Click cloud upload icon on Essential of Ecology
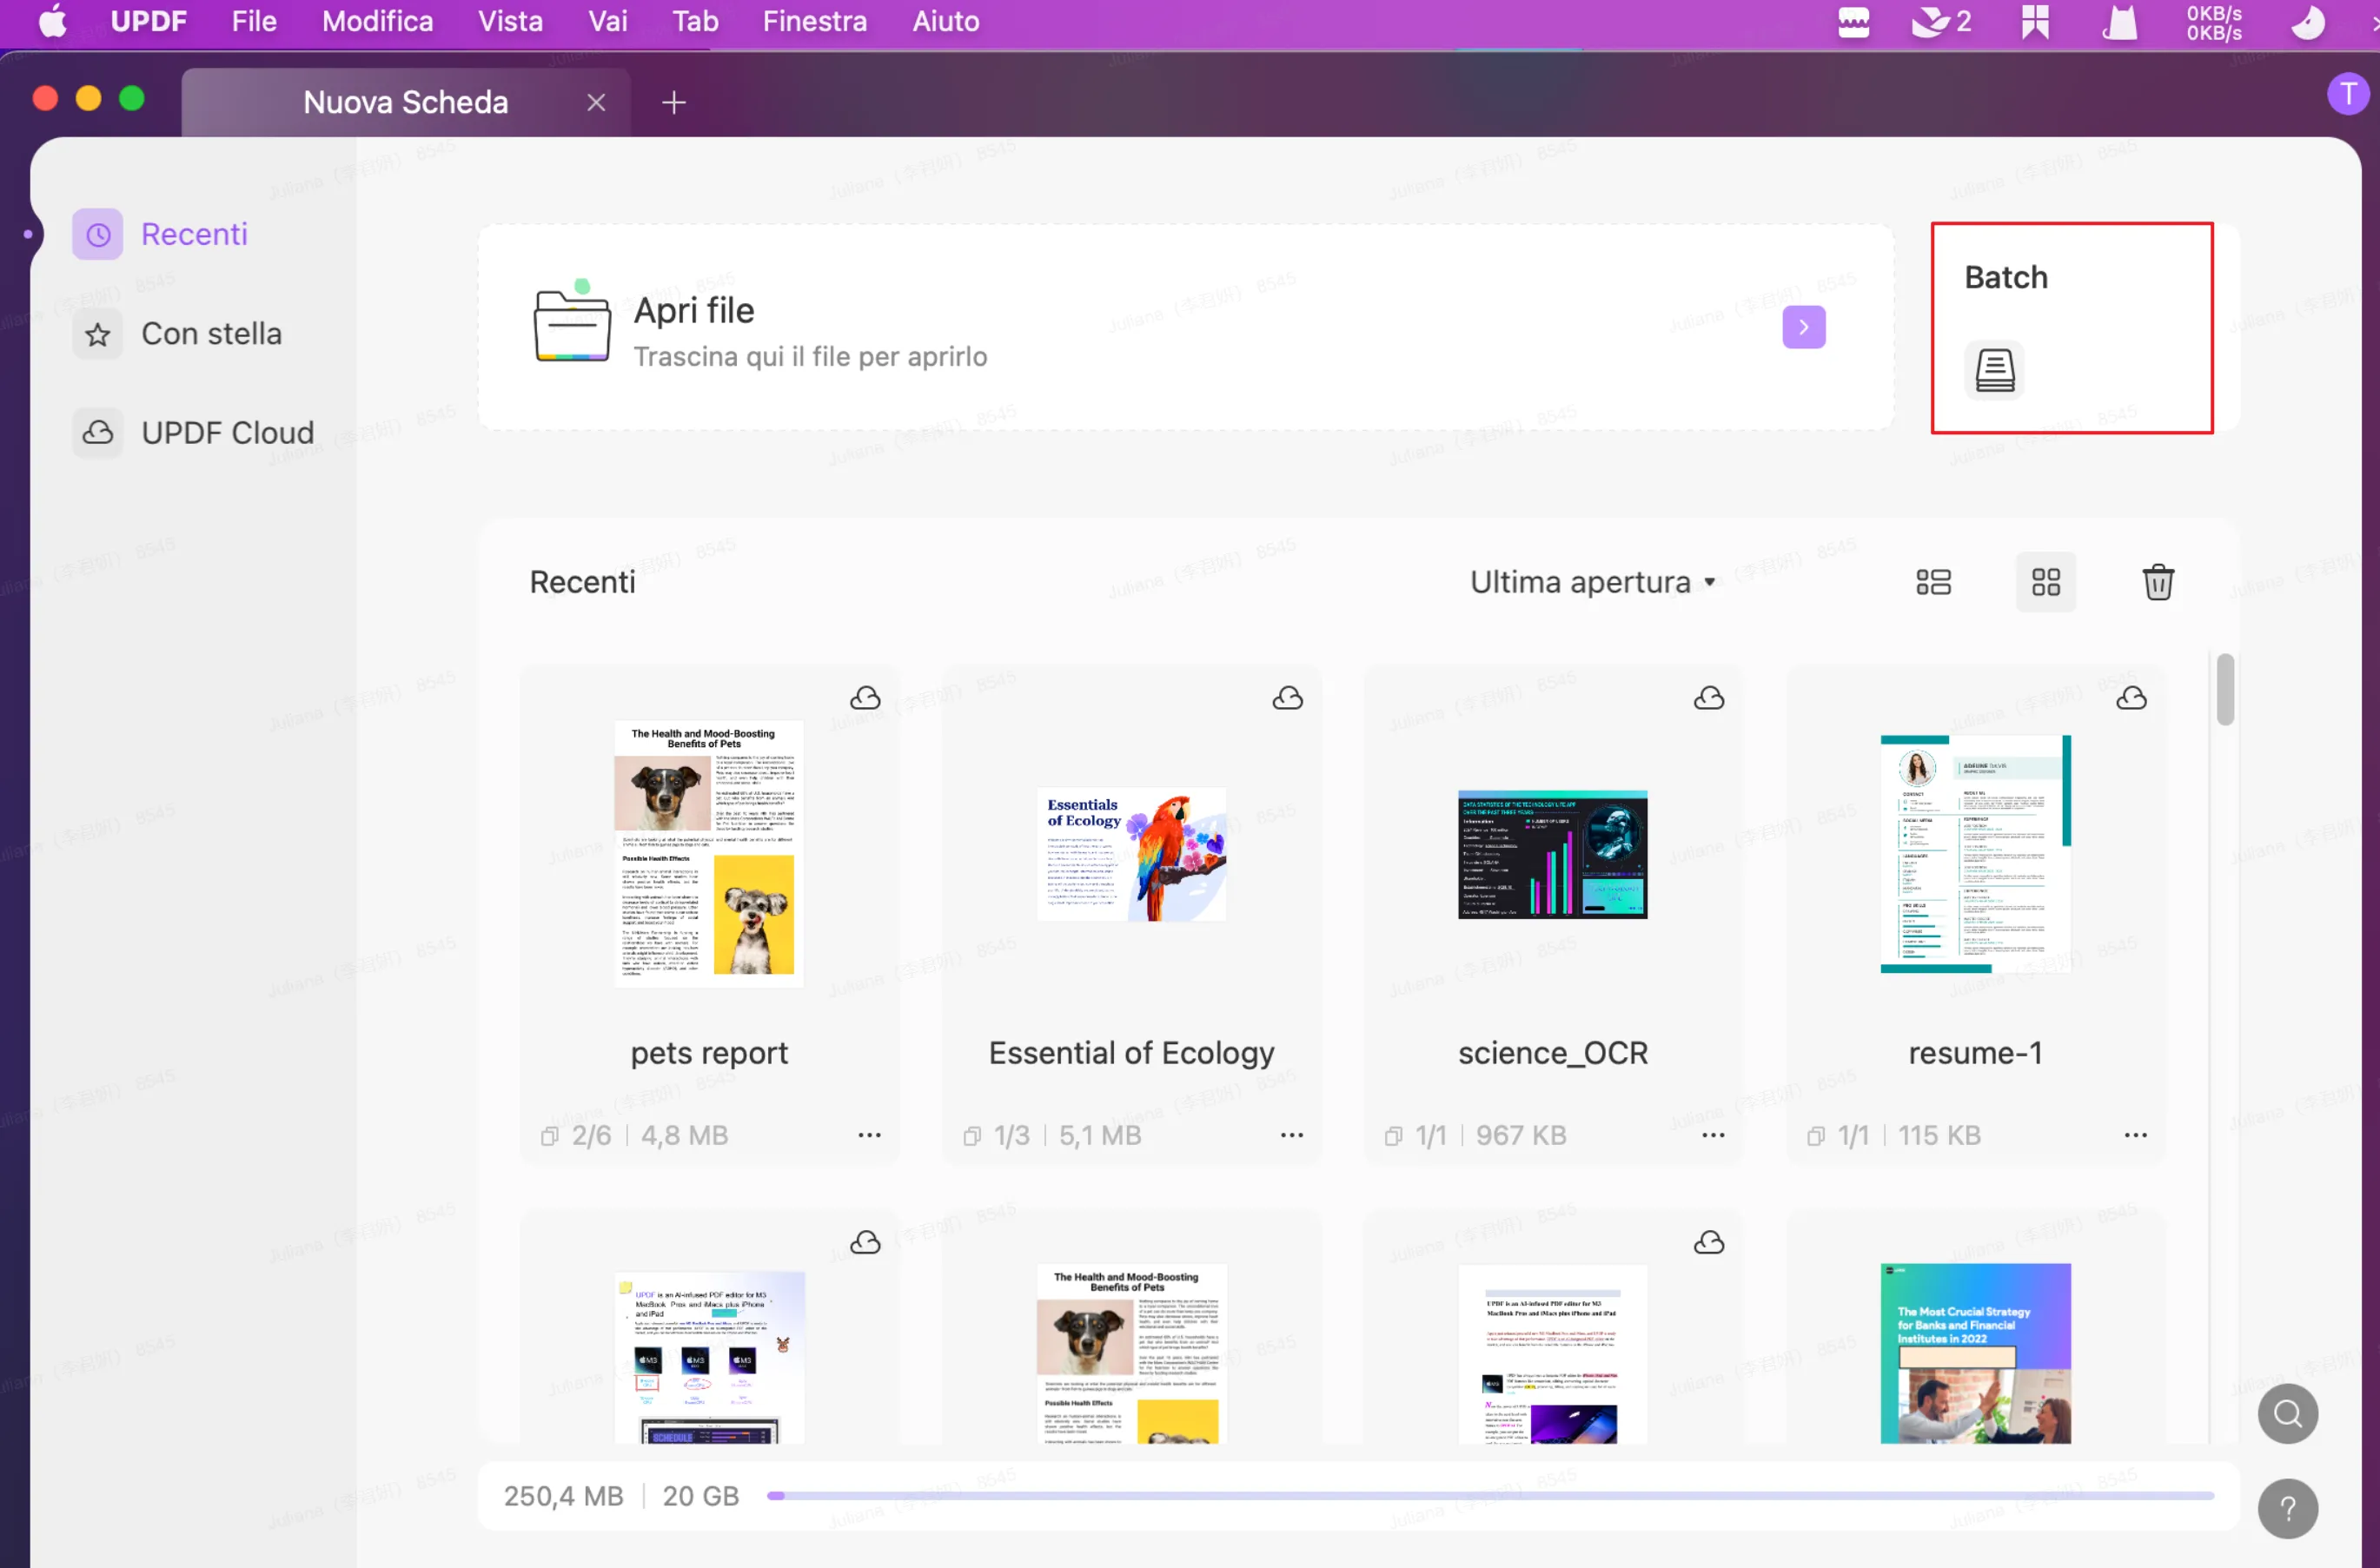This screenshot has width=2380, height=1568. (x=1288, y=697)
